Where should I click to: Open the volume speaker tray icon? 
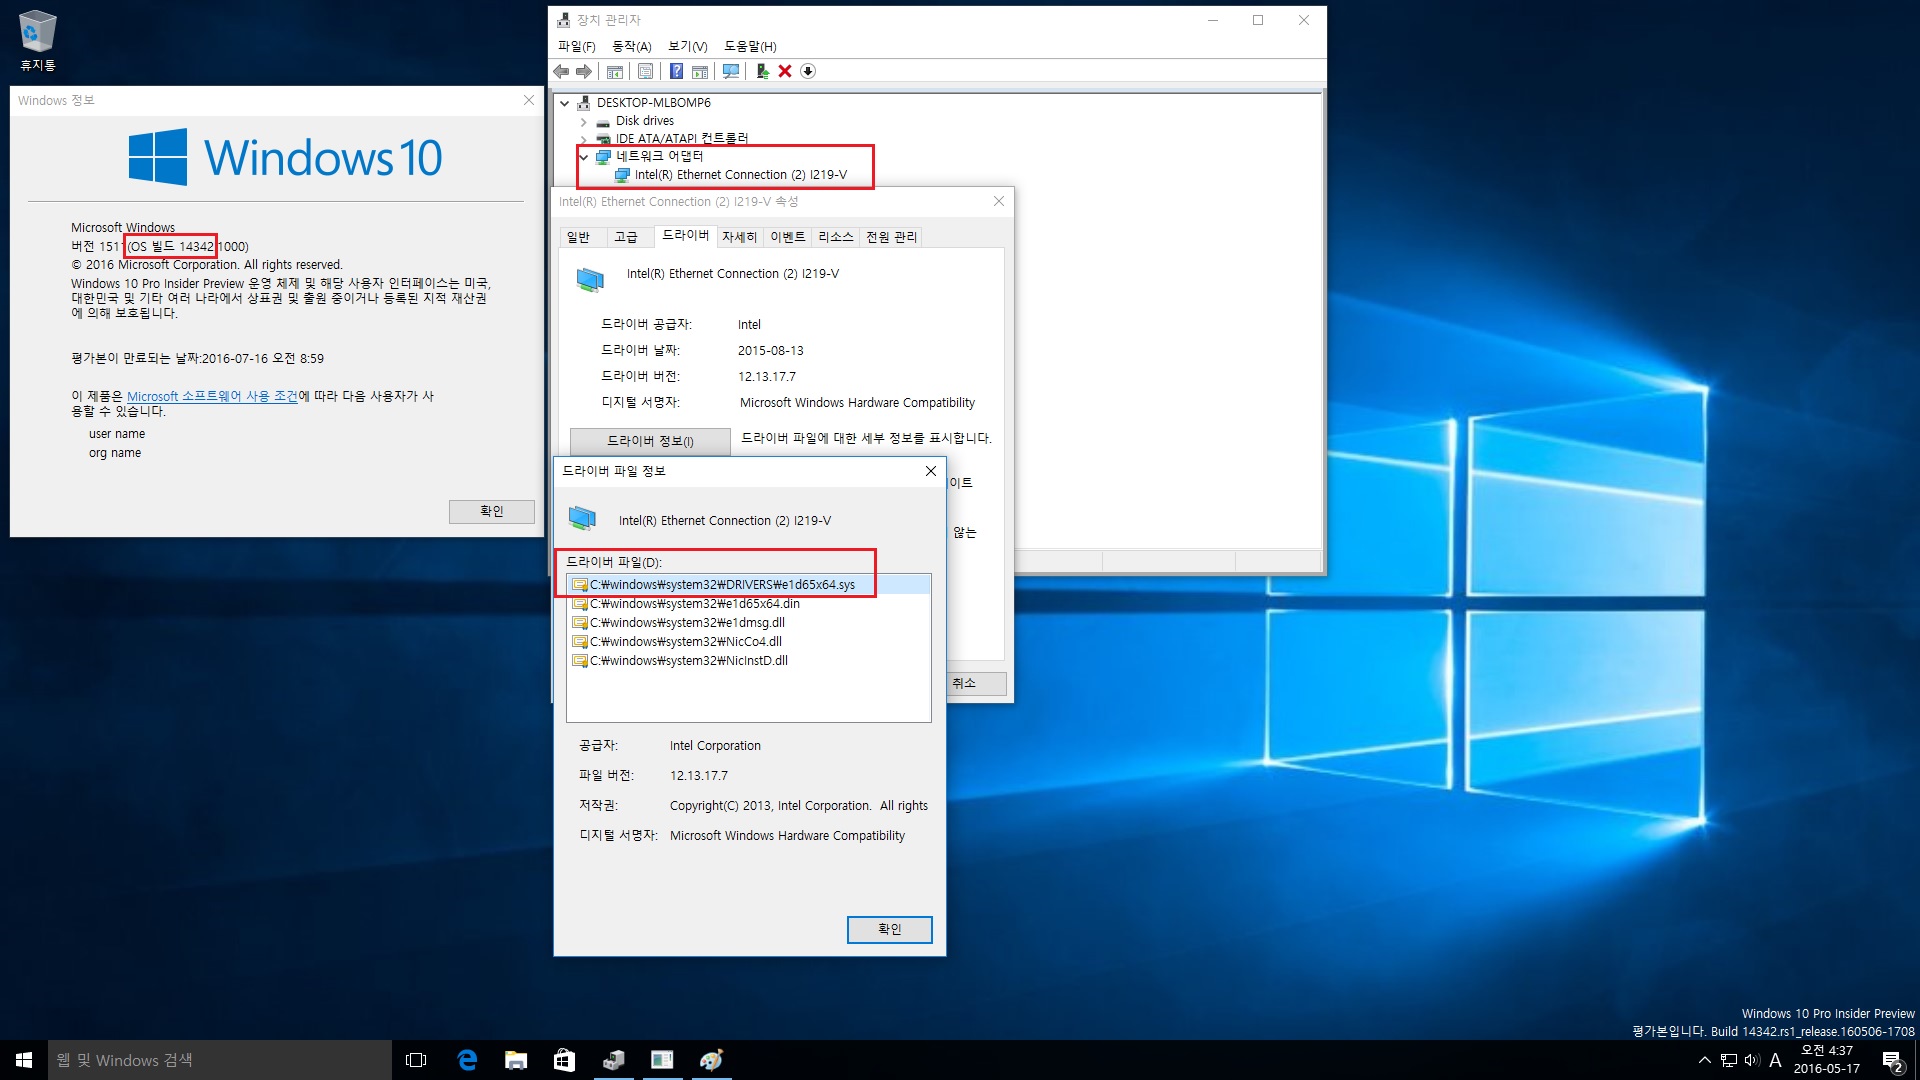coord(1752,1060)
